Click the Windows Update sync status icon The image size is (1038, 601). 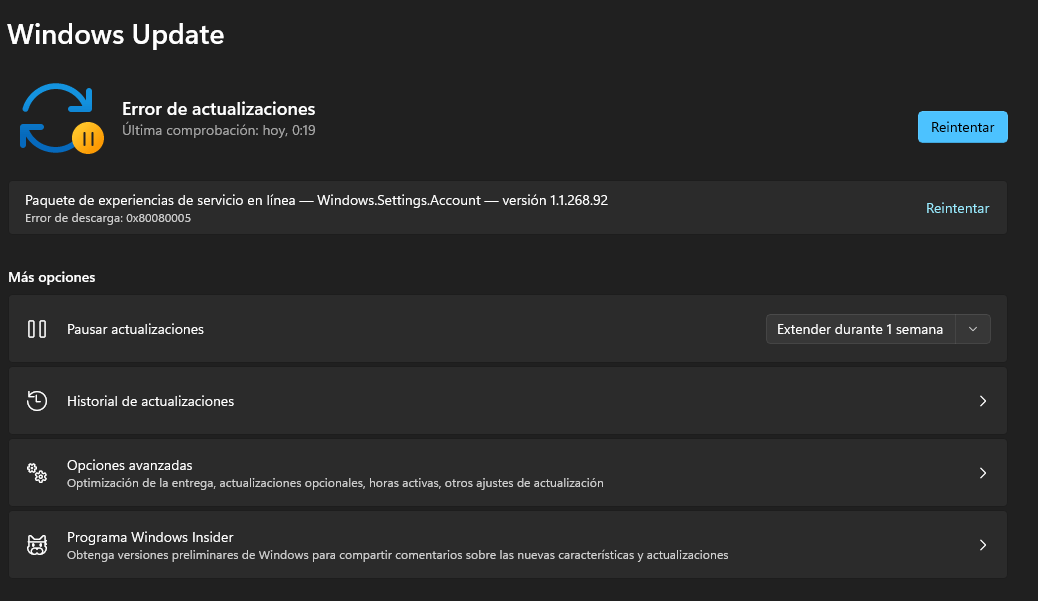[x=62, y=118]
